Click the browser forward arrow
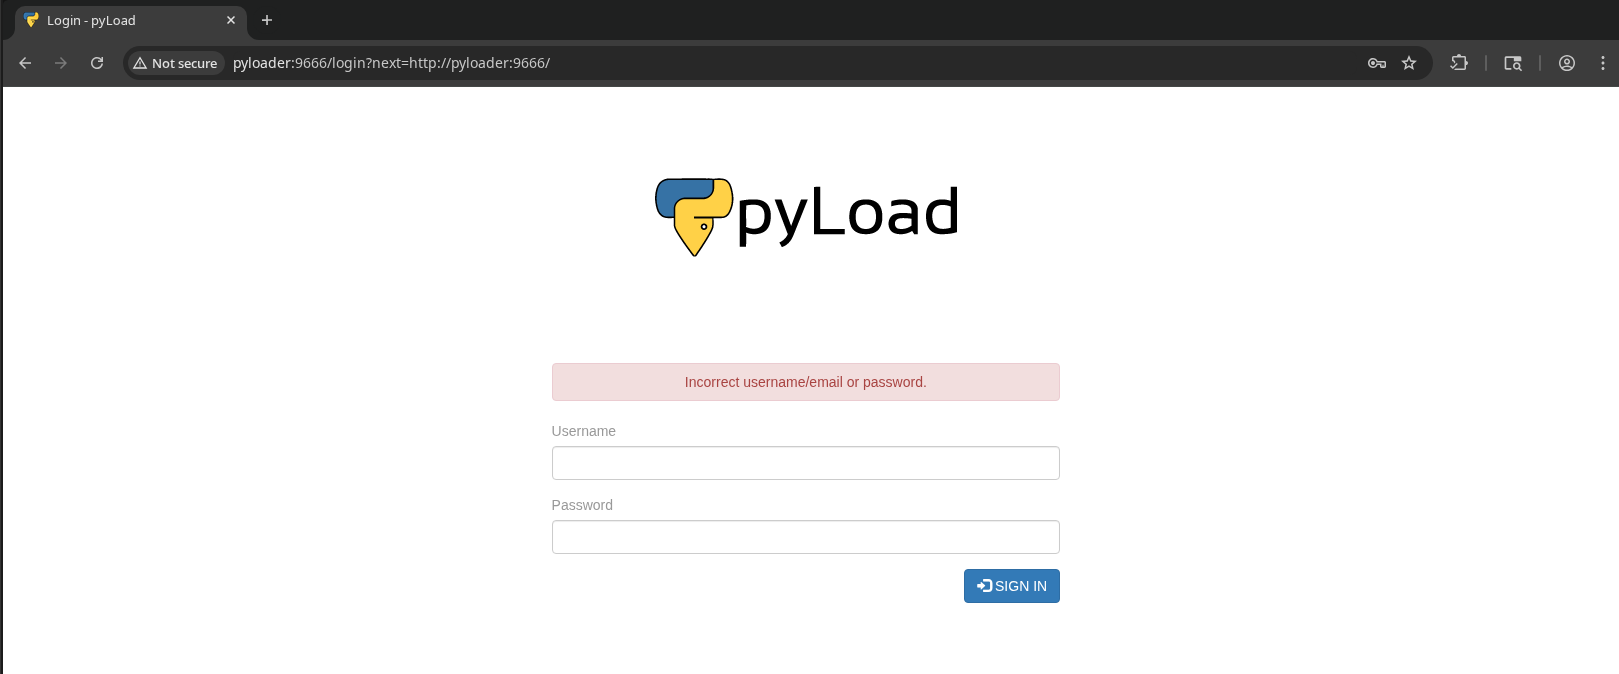 tap(61, 63)
